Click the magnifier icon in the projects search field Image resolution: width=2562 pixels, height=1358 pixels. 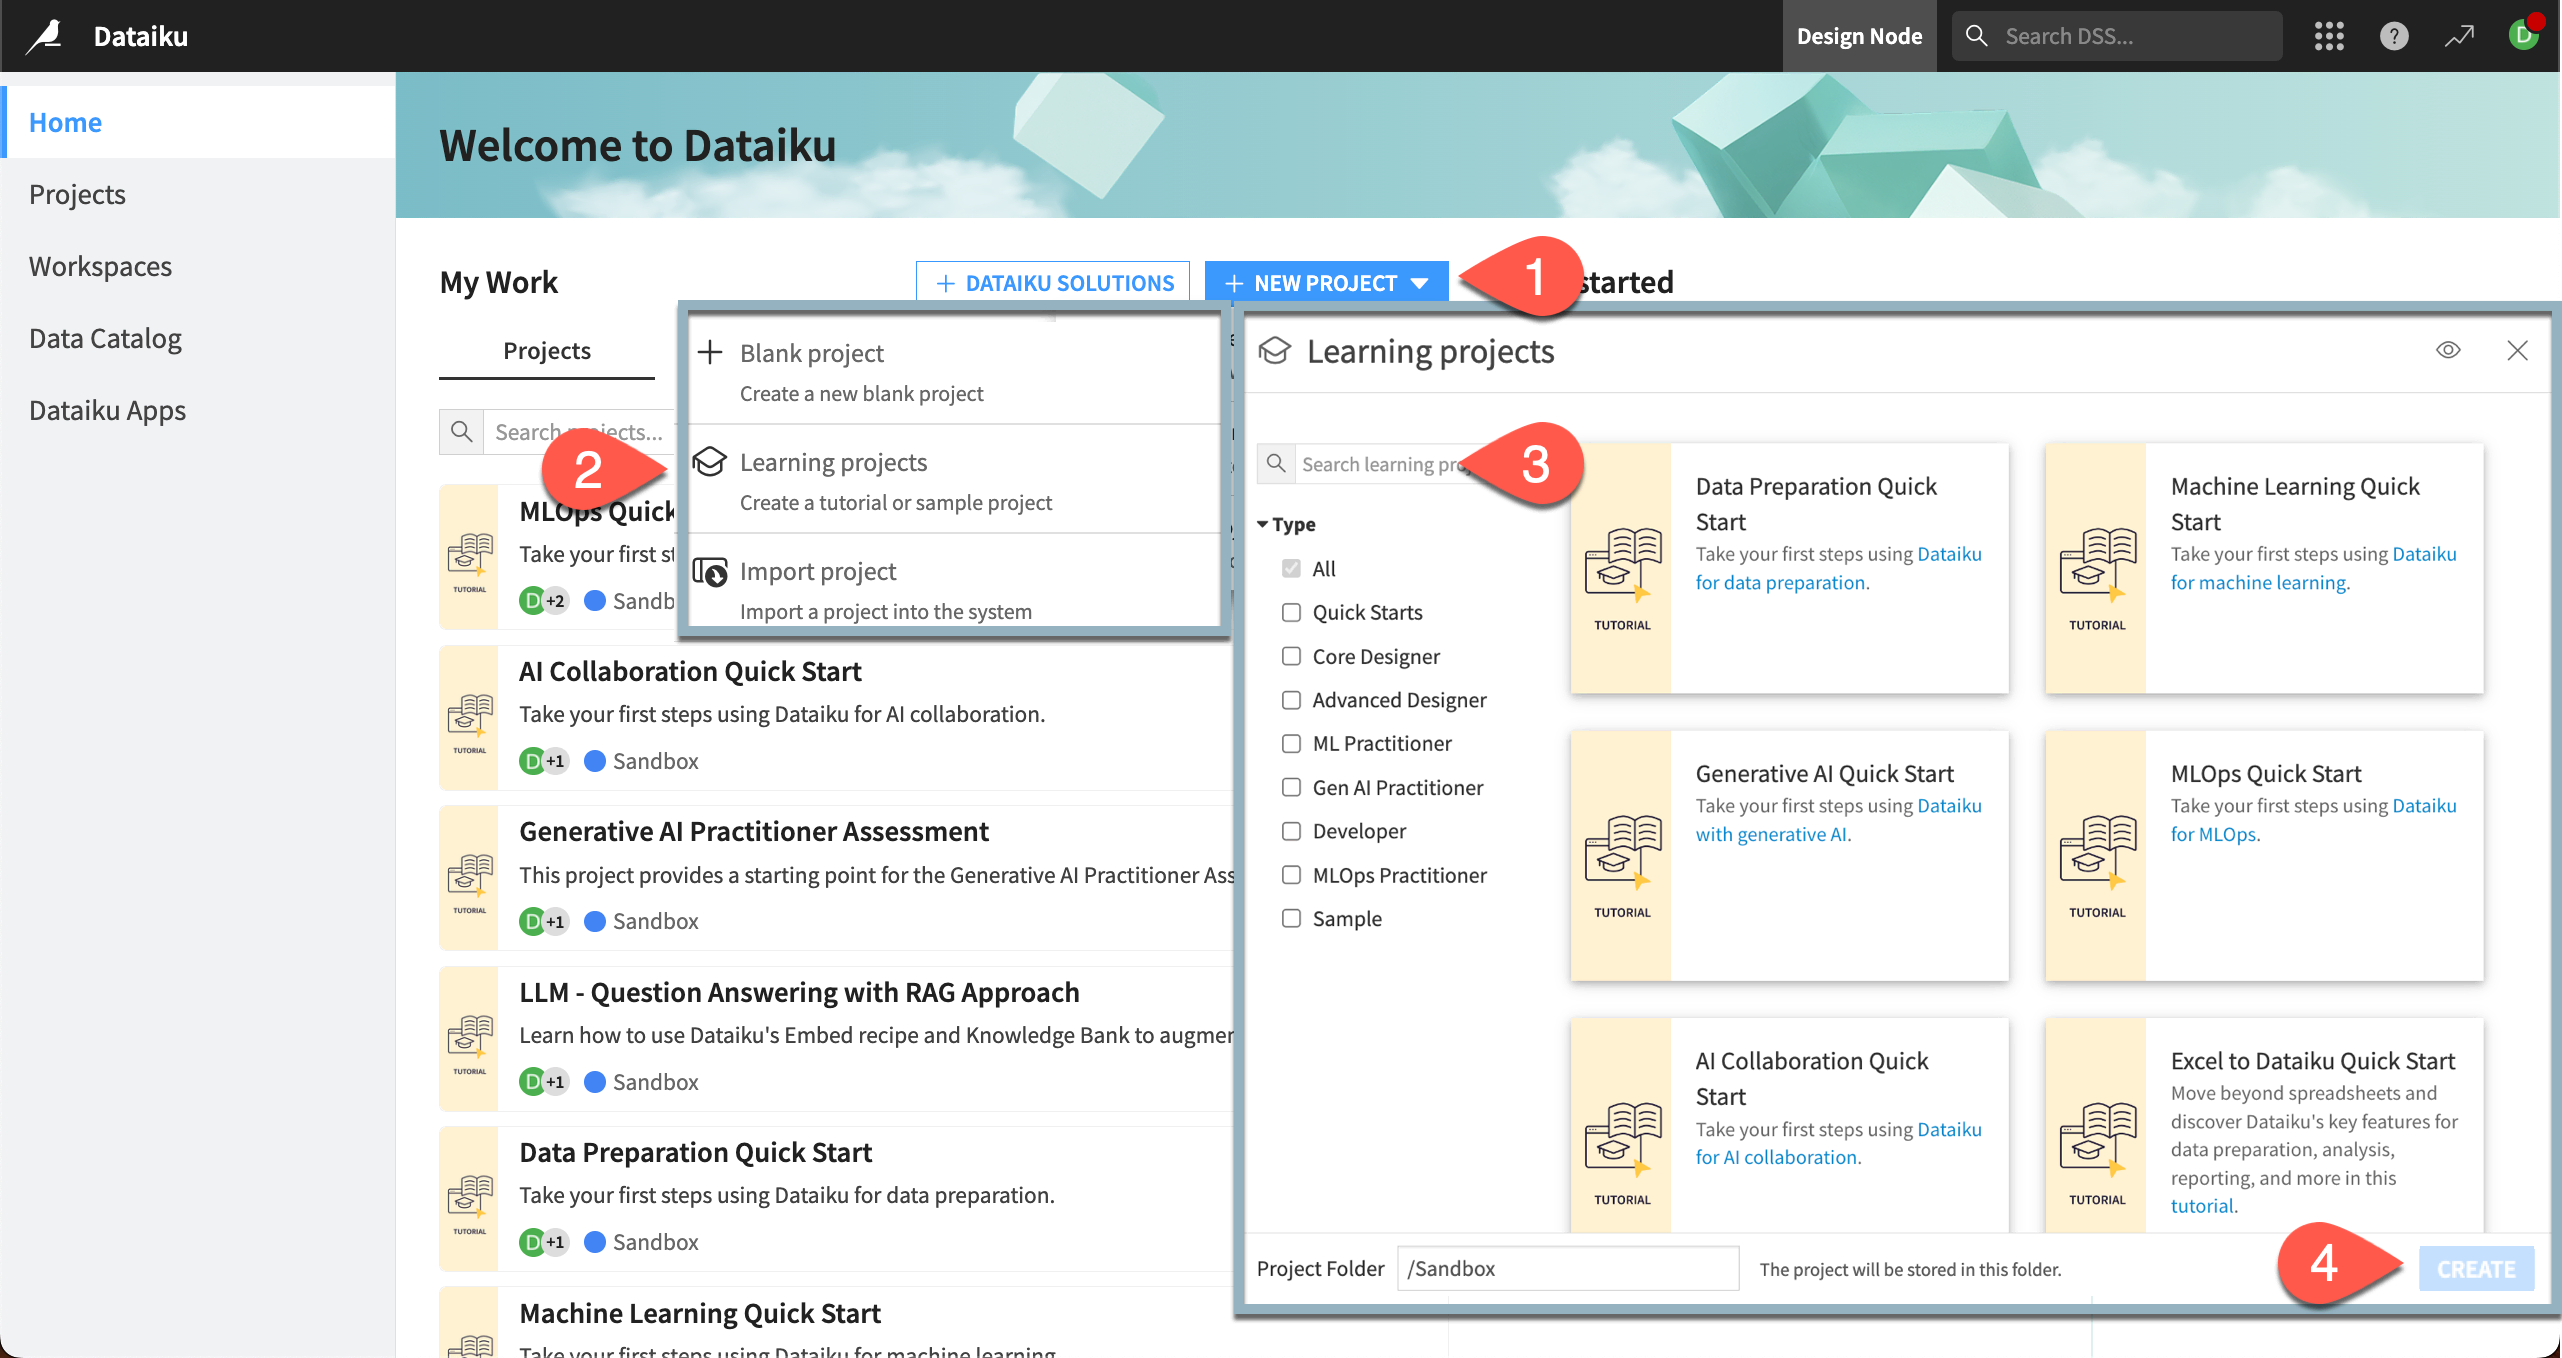[462, 431]
